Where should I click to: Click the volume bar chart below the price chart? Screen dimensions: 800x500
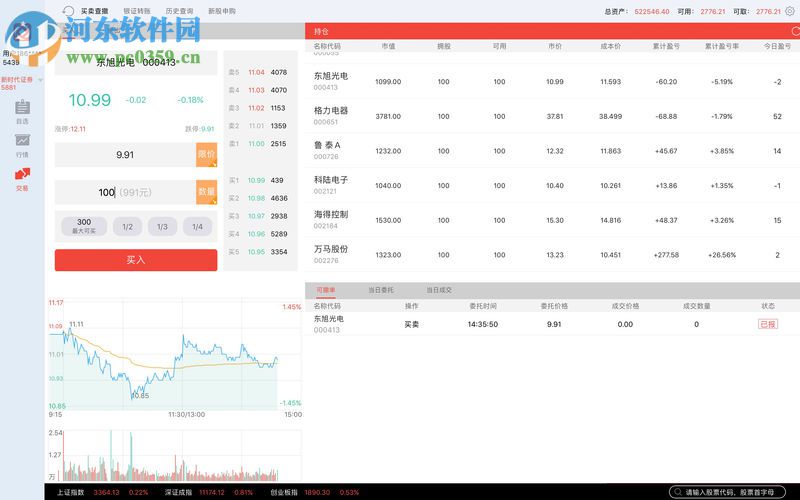coord(174,455)
